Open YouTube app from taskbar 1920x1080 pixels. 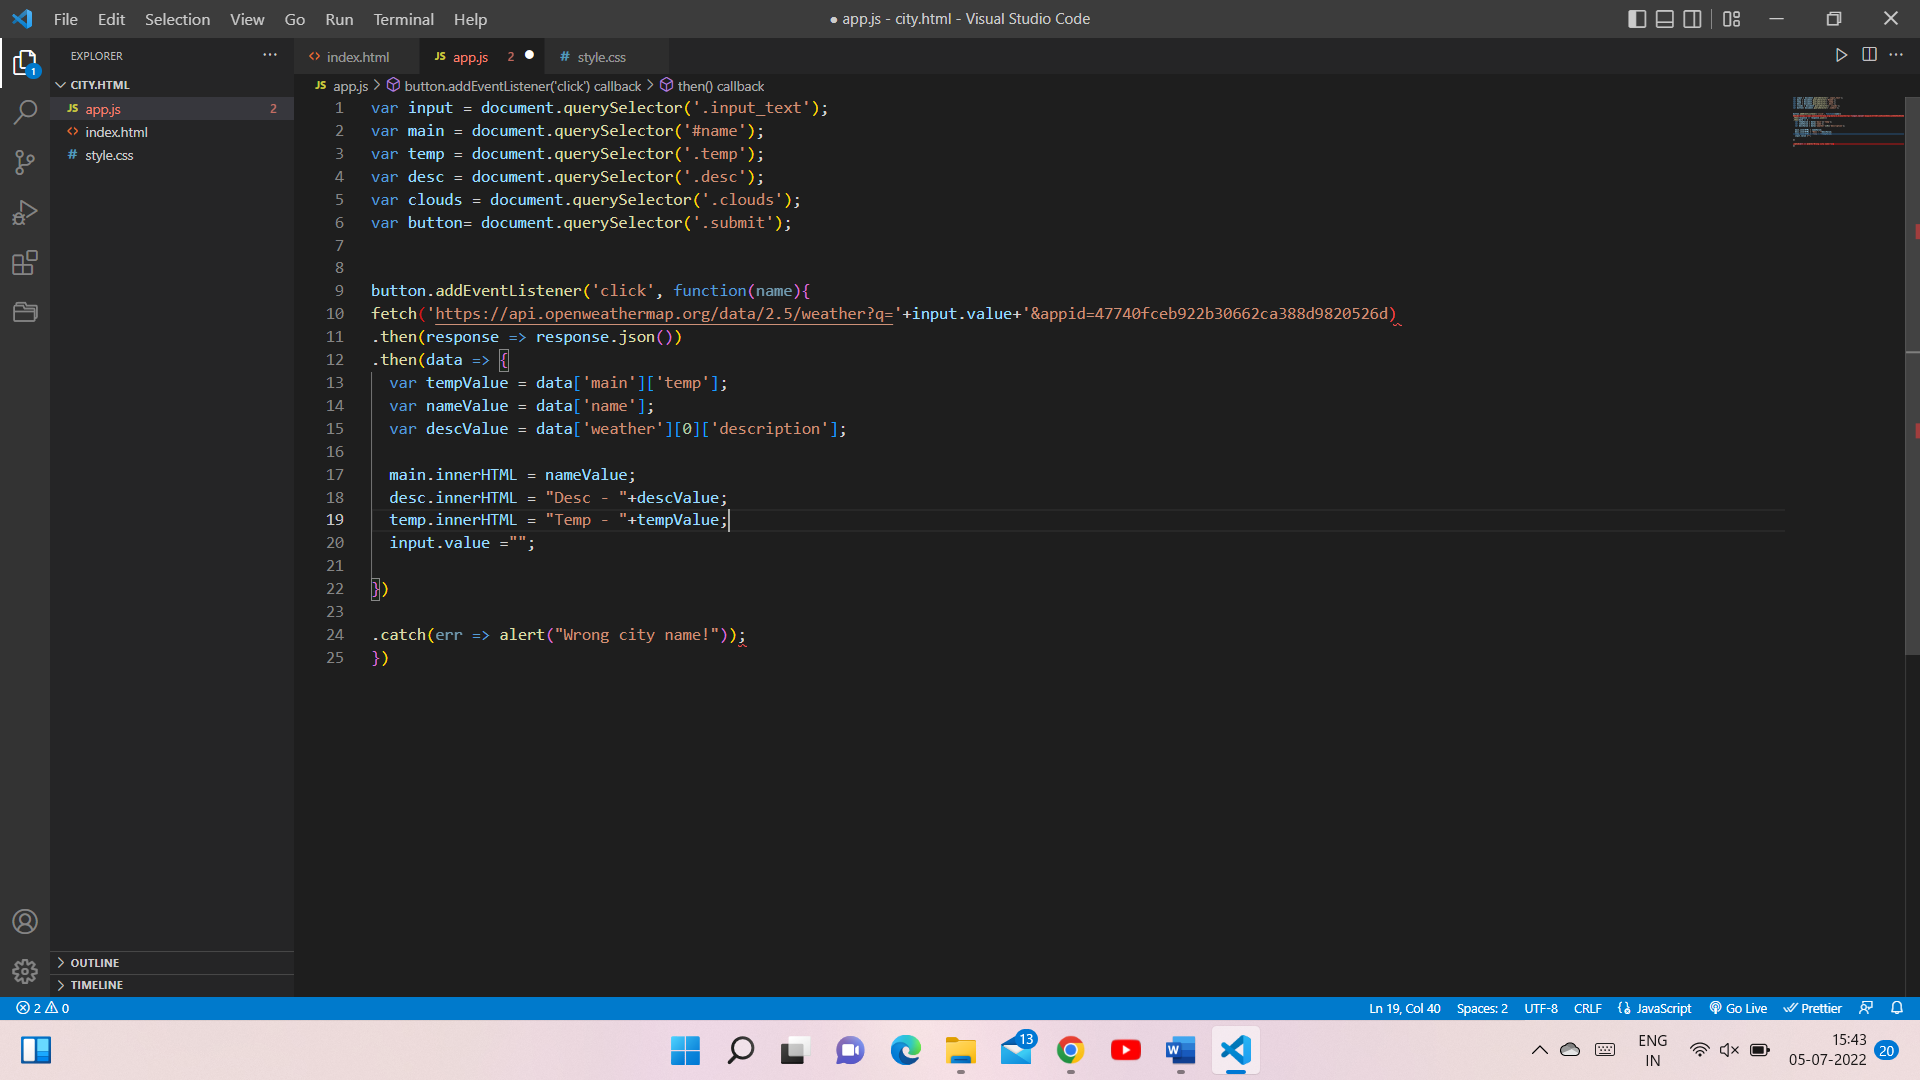click(x=1125, y=1050)
